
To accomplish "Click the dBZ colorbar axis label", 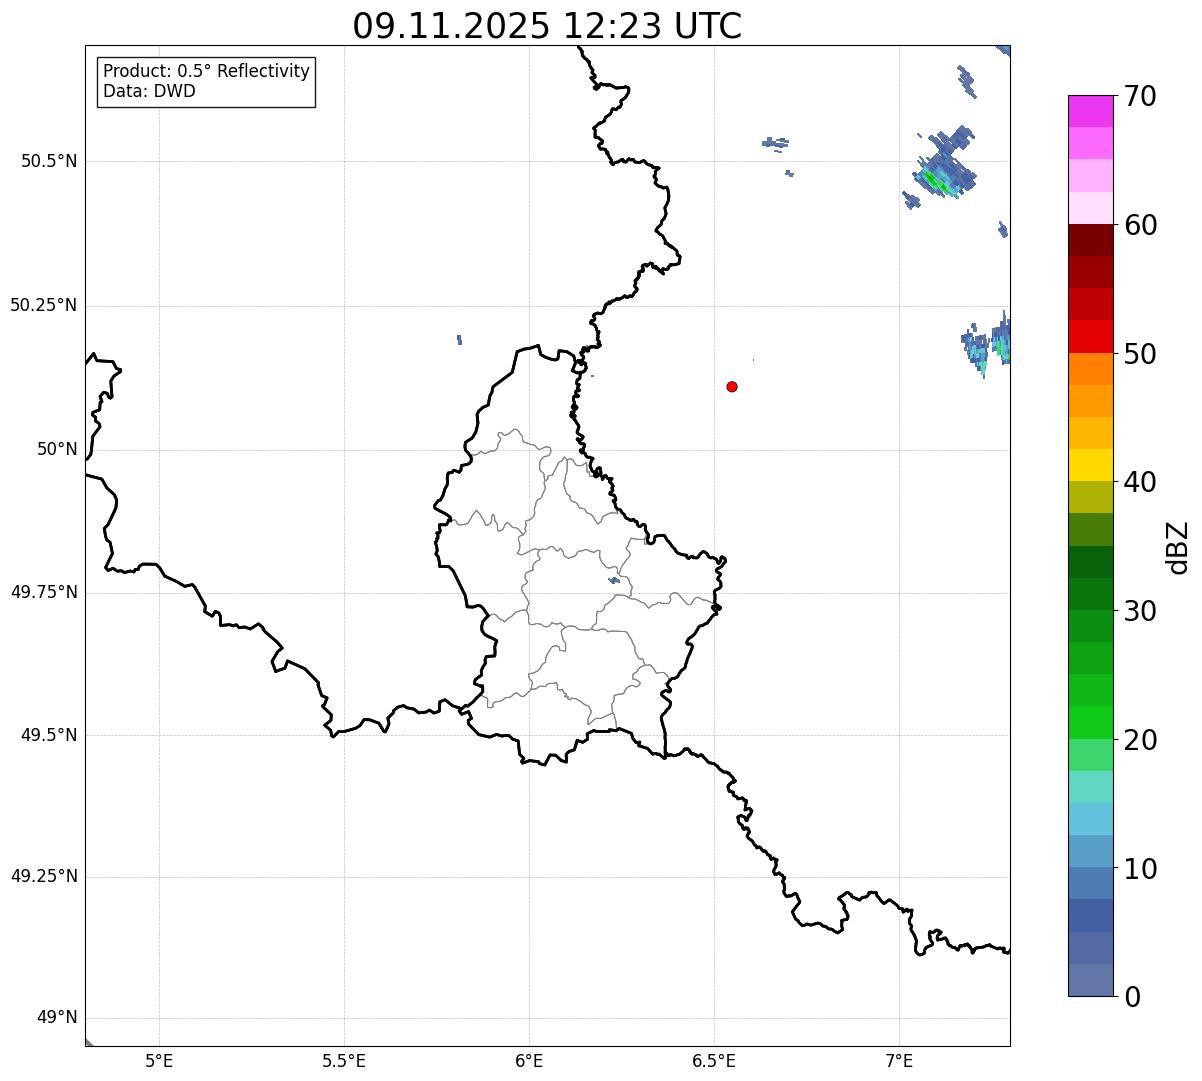I will 1179,547.
